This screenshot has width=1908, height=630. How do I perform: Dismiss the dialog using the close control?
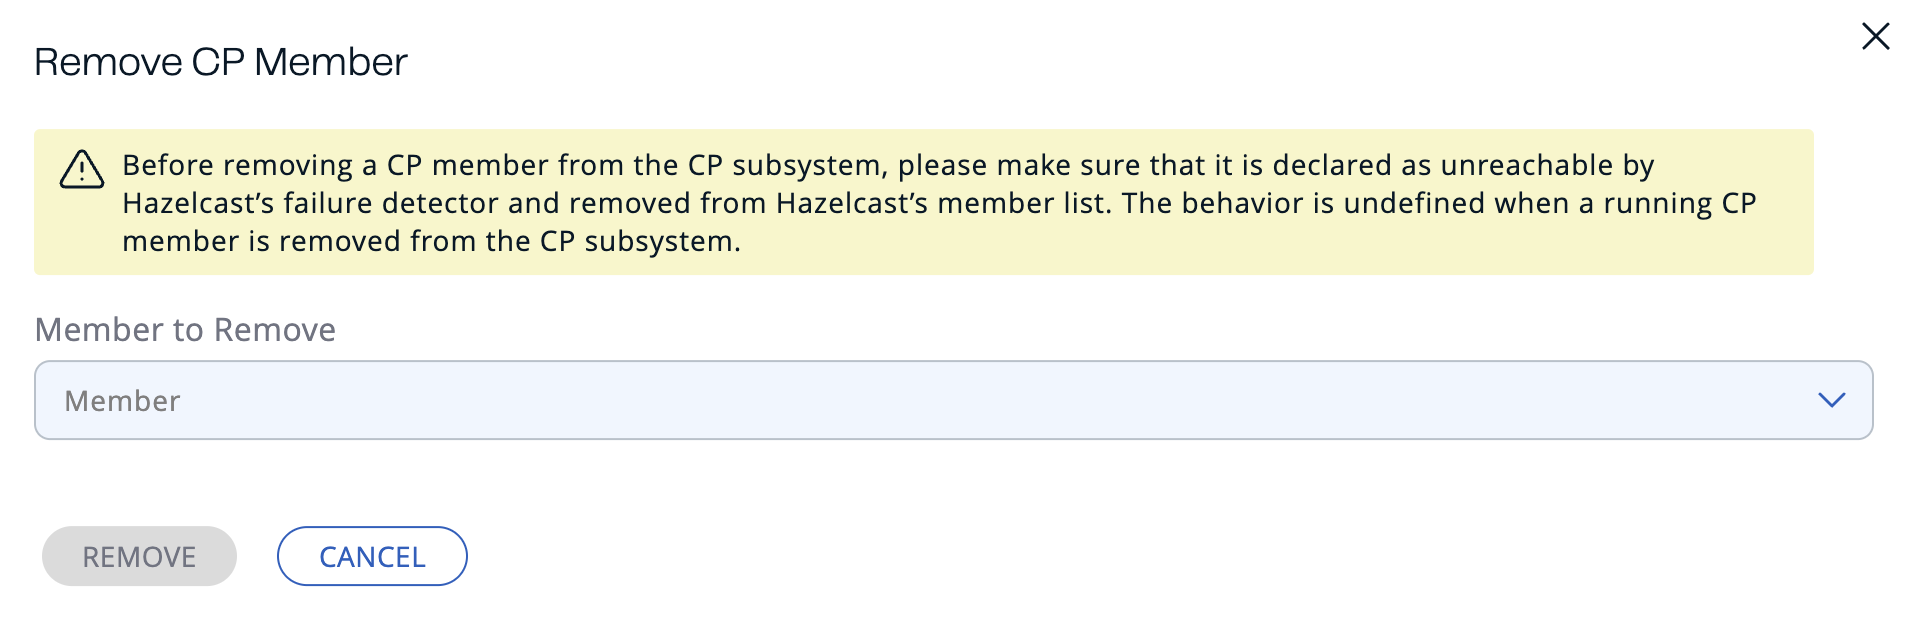[x=1875, y=37]
